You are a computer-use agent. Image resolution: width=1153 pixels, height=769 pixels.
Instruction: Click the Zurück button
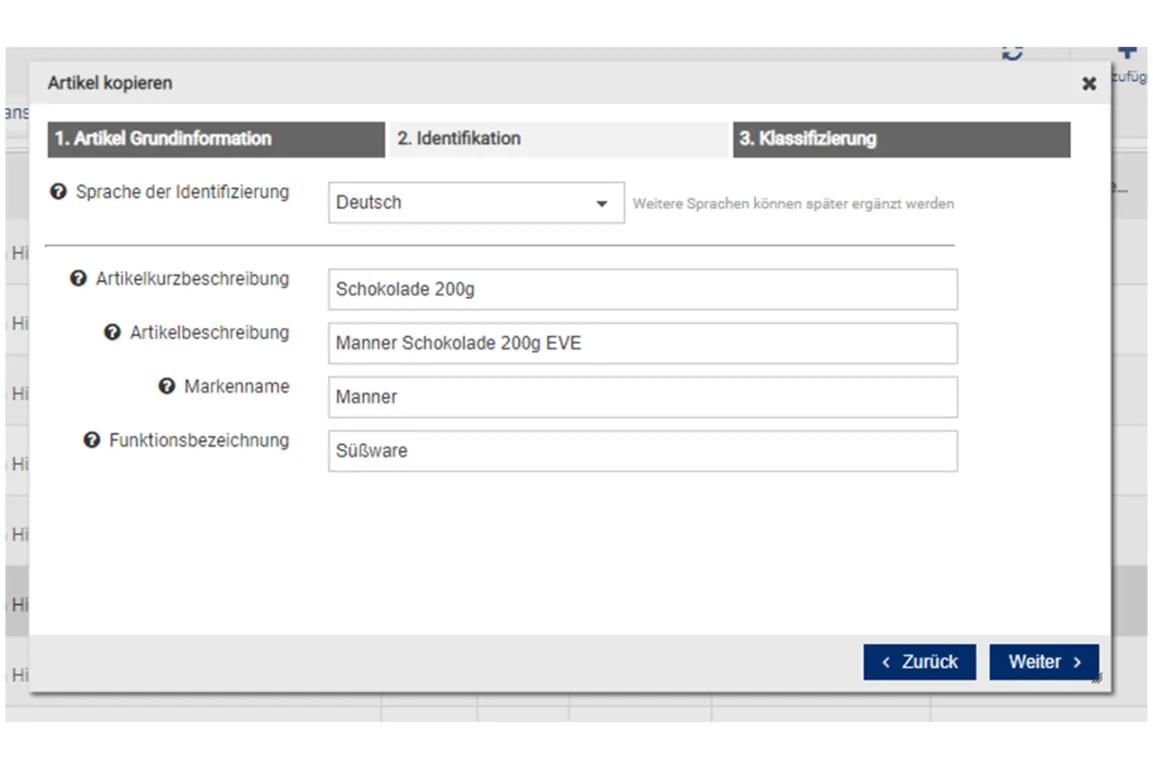(x=919, y=662)
